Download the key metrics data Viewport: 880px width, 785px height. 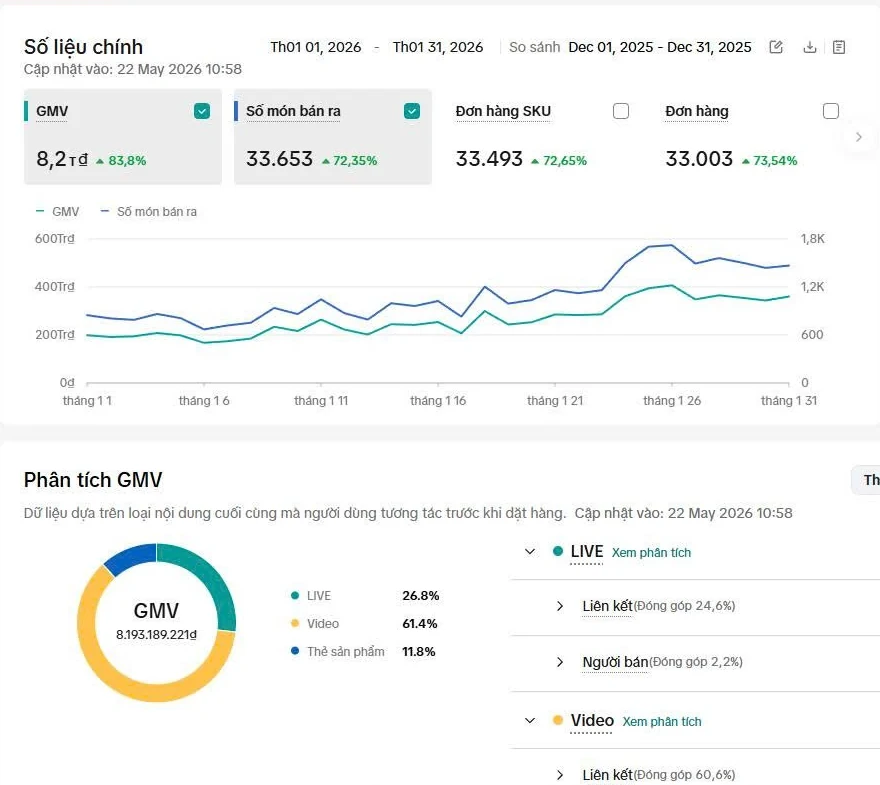coord(810,47)
